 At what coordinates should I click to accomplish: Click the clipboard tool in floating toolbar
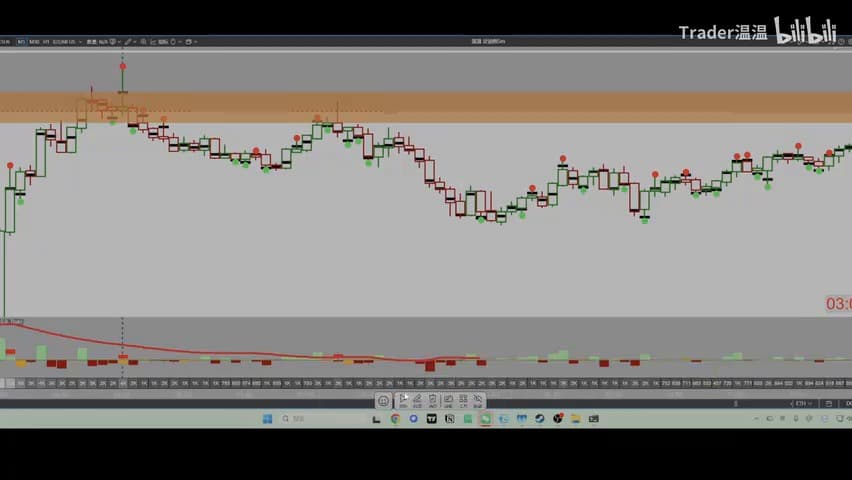pyautogui.click(x=433, y=401)
